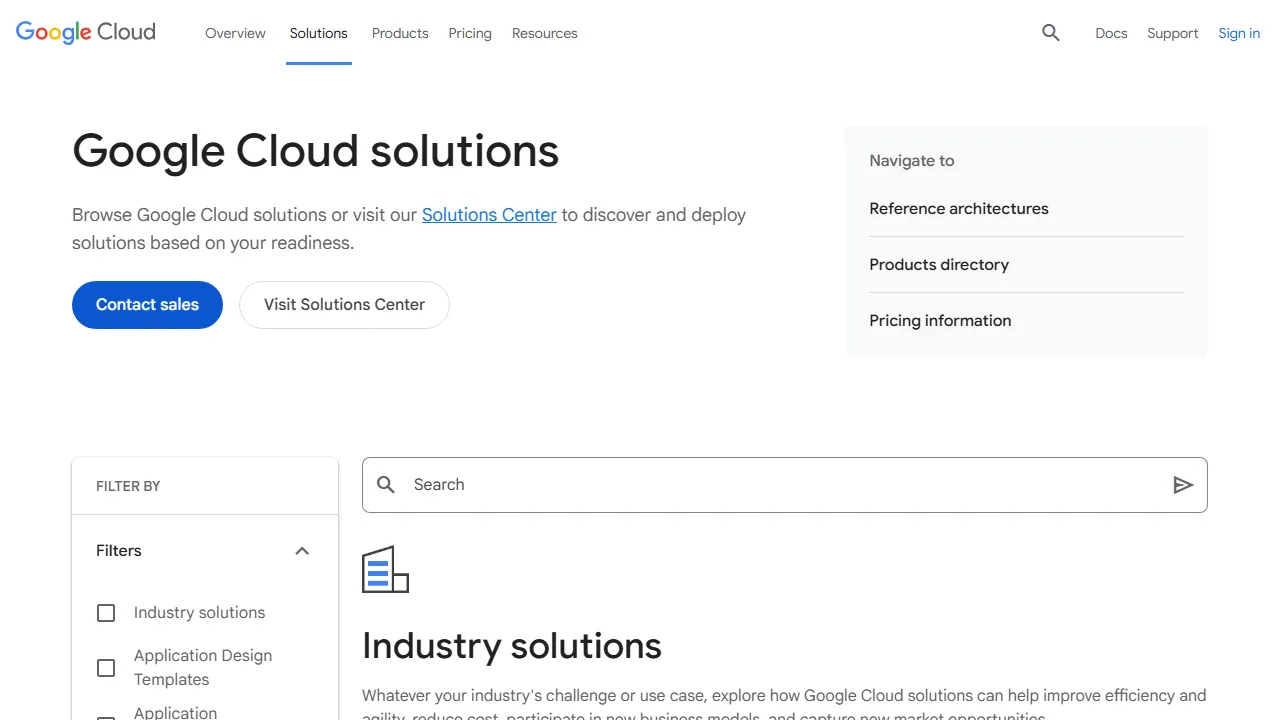Click the Google Cloud solutions title
This screenshot has height=720, width=1280.
point(315,151)
